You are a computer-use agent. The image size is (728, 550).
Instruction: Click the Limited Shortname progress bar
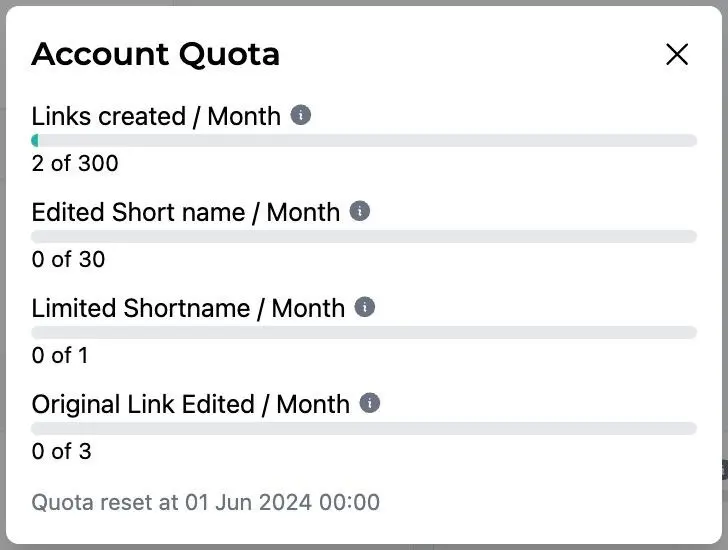(364, 333)
